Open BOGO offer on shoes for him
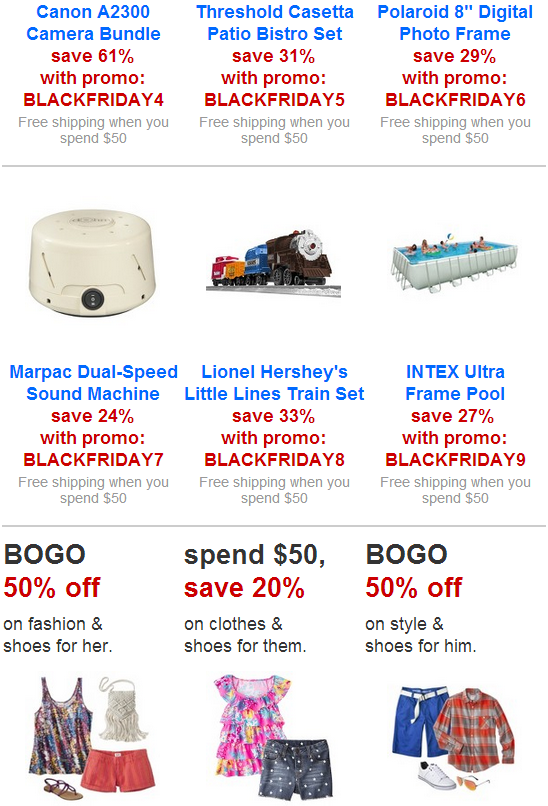Viewport: 548px width, 806px height. pos(421,598)
